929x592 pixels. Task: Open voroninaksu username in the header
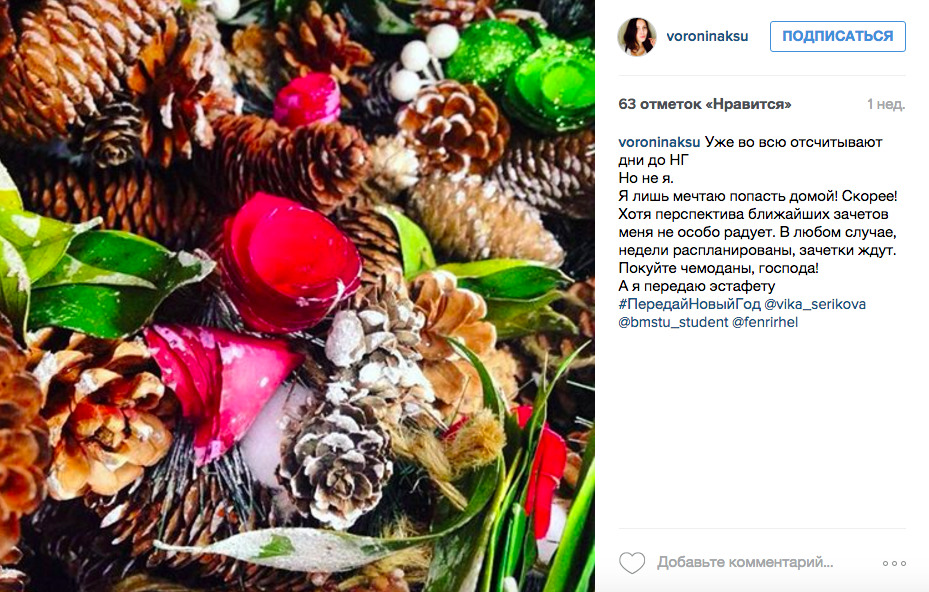[707, 37]
